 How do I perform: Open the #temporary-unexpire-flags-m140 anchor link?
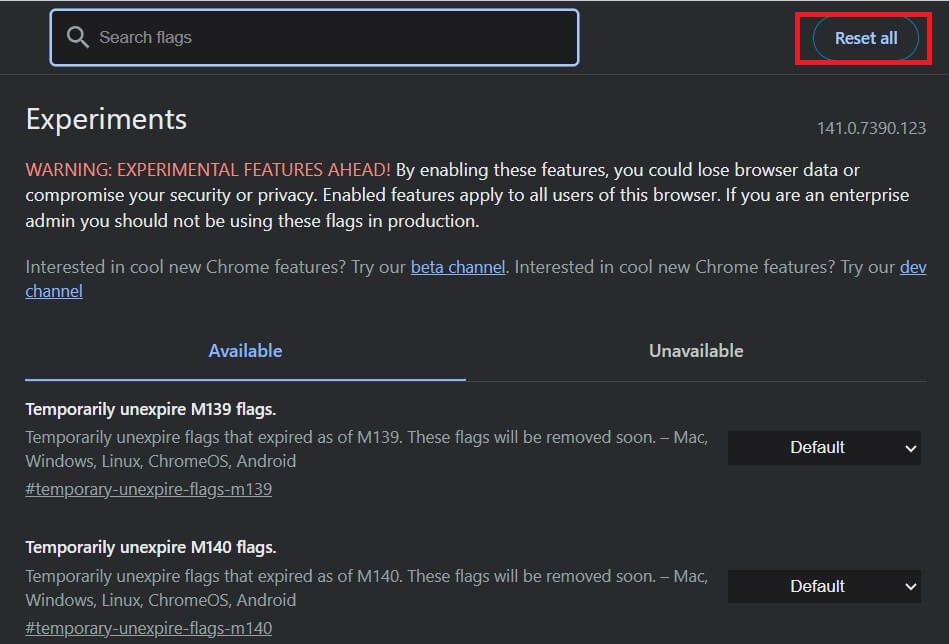148,628
